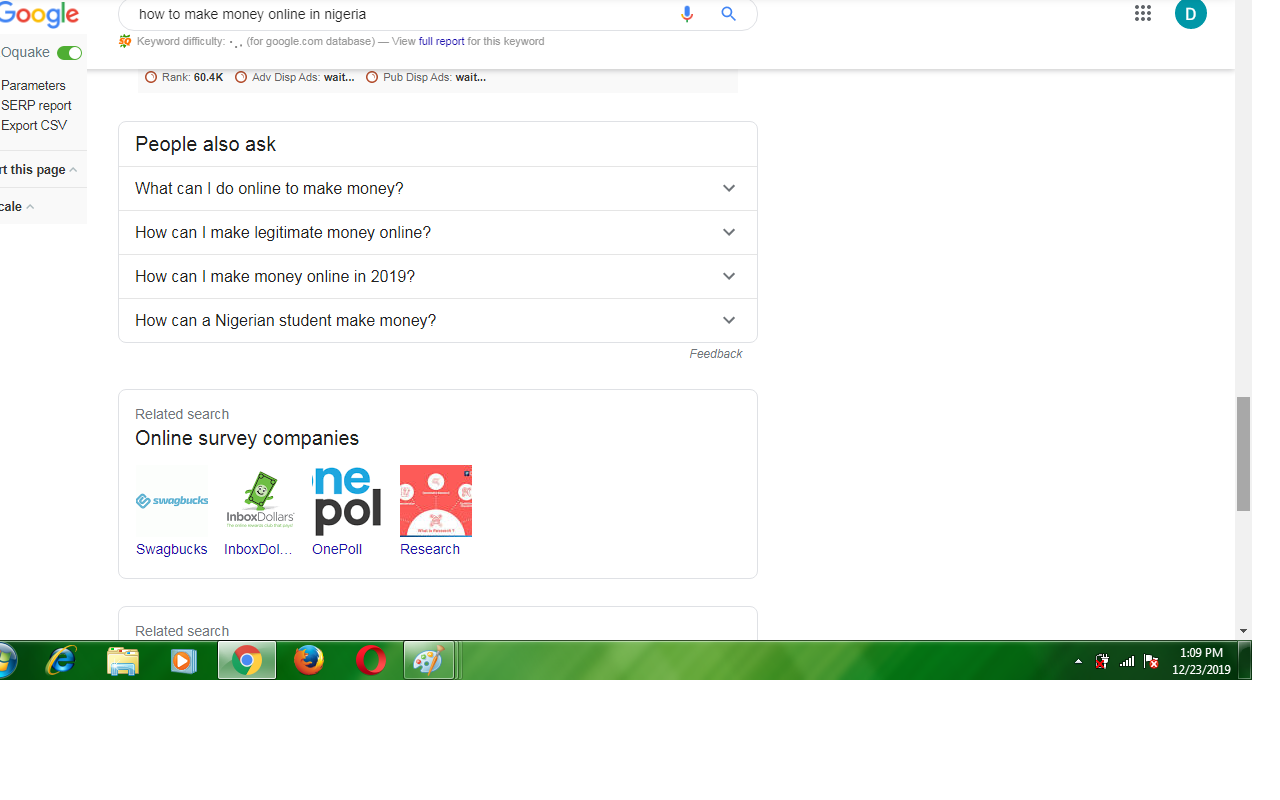
Task: Click the scrollbar down arrow
Action: (x=1243, y=631)
